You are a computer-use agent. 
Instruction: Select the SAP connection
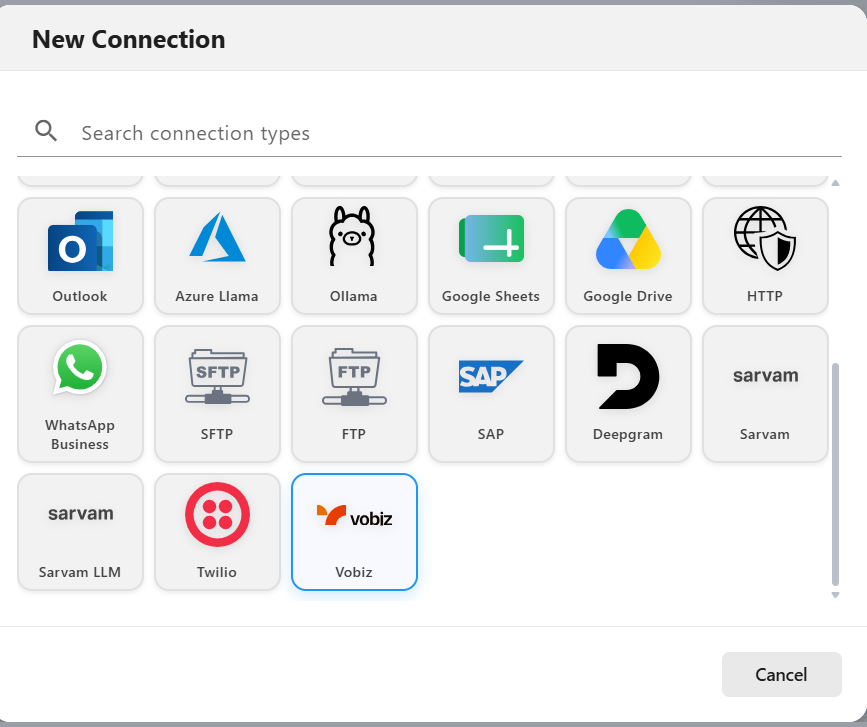pos(491,394)
